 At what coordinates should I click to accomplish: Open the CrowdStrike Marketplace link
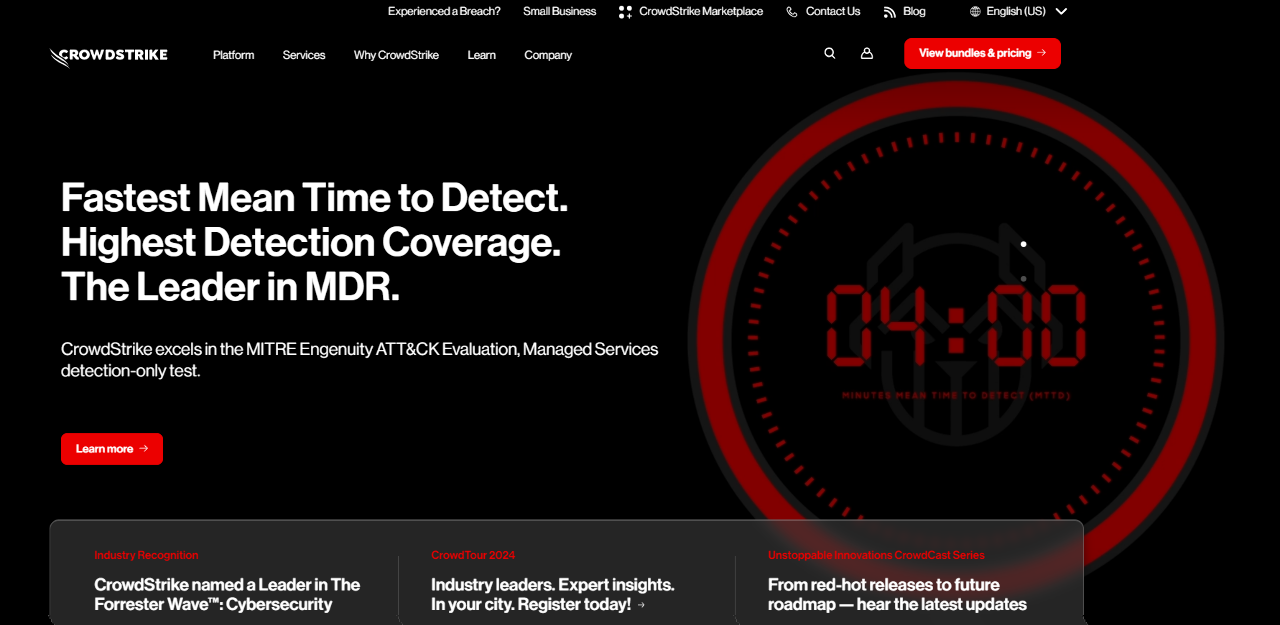701,11
